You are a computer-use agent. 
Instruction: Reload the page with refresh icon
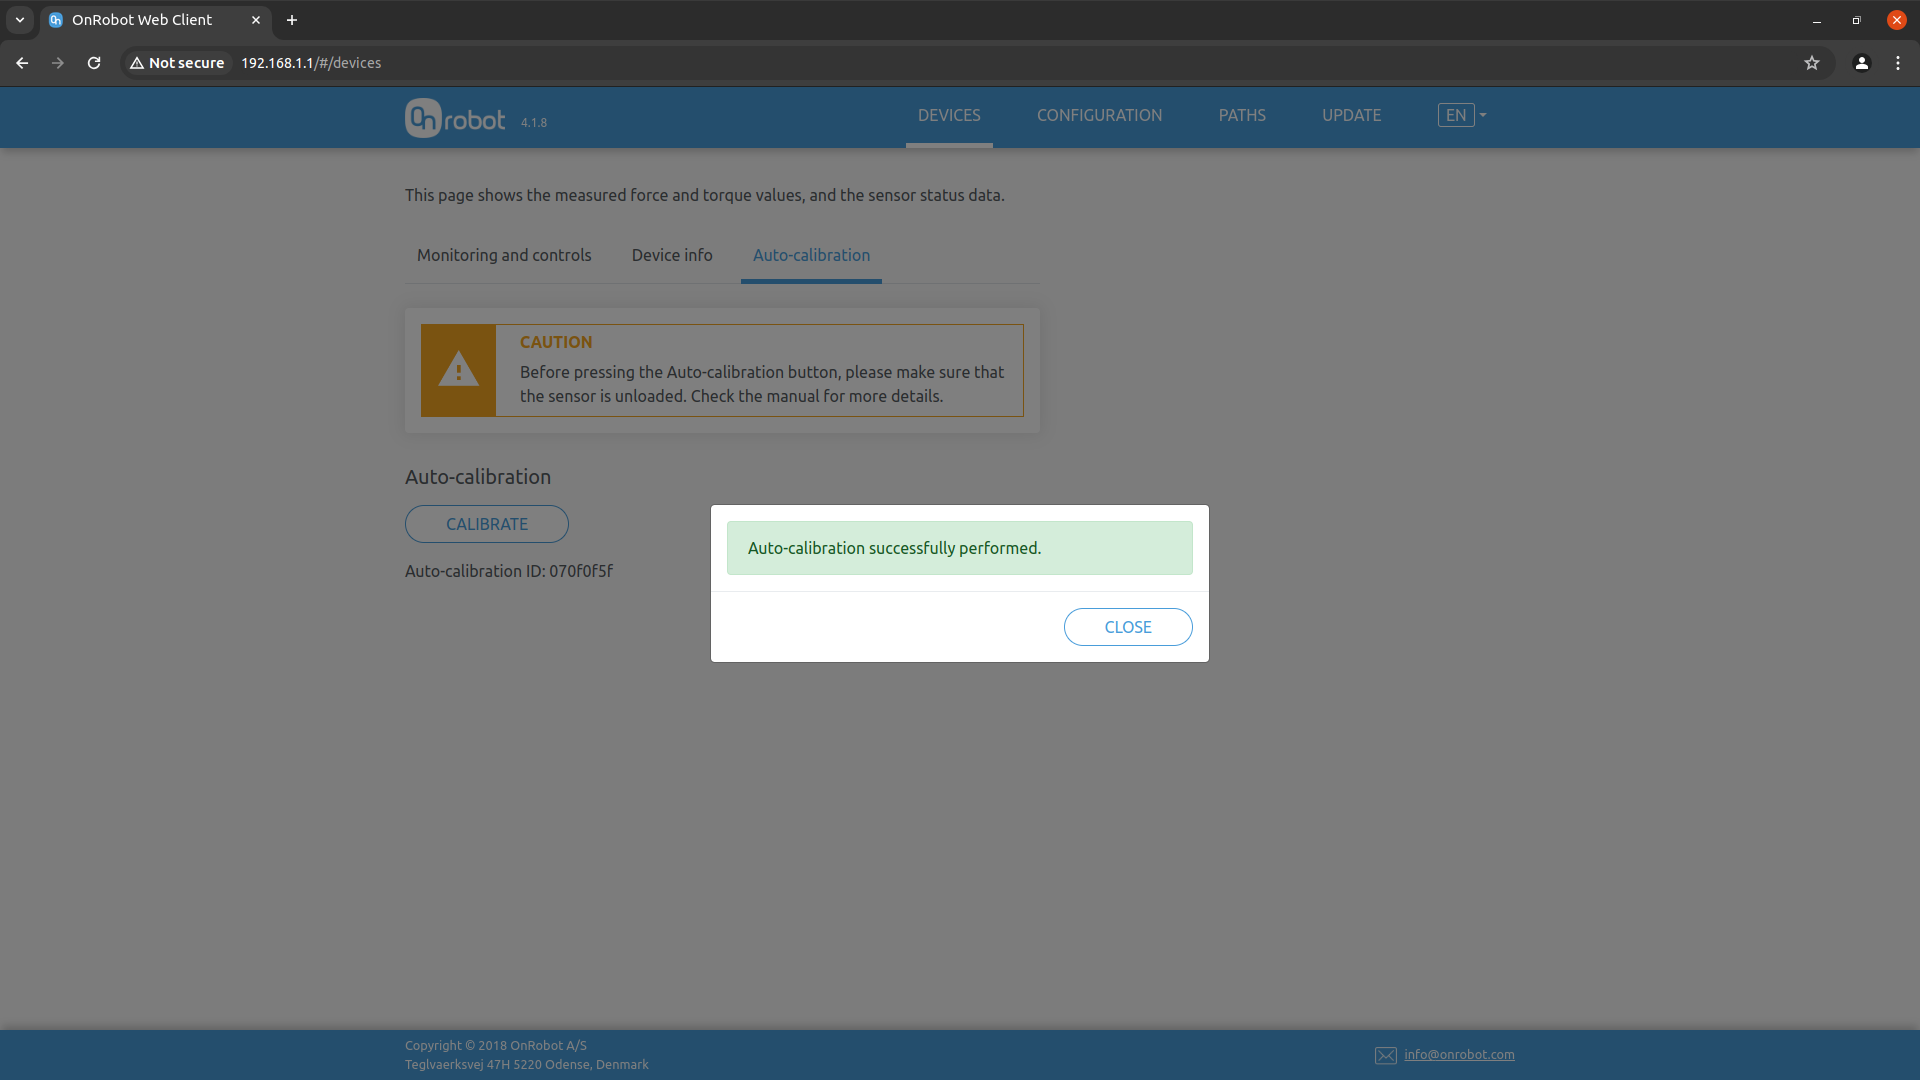[94, 63]
